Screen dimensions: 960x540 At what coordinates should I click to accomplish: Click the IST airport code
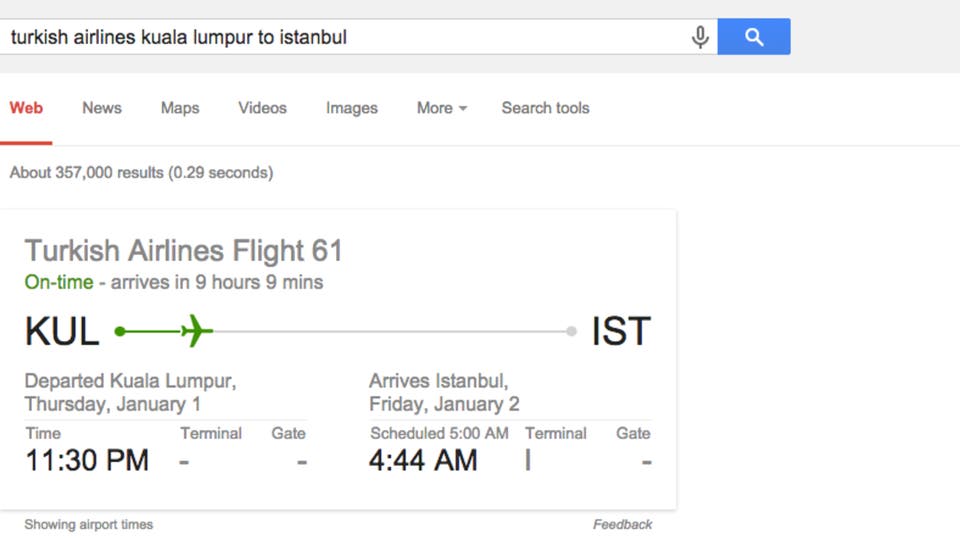click(x=621, y=331)
